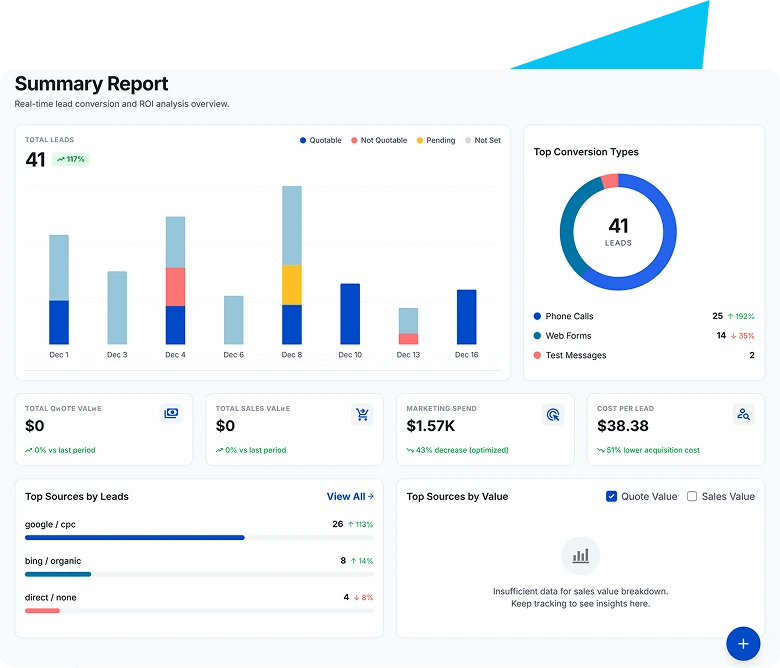This screenshot has height=668, width=780.
Task: Click the Phone Calls legend color dot
Action: 537,316
